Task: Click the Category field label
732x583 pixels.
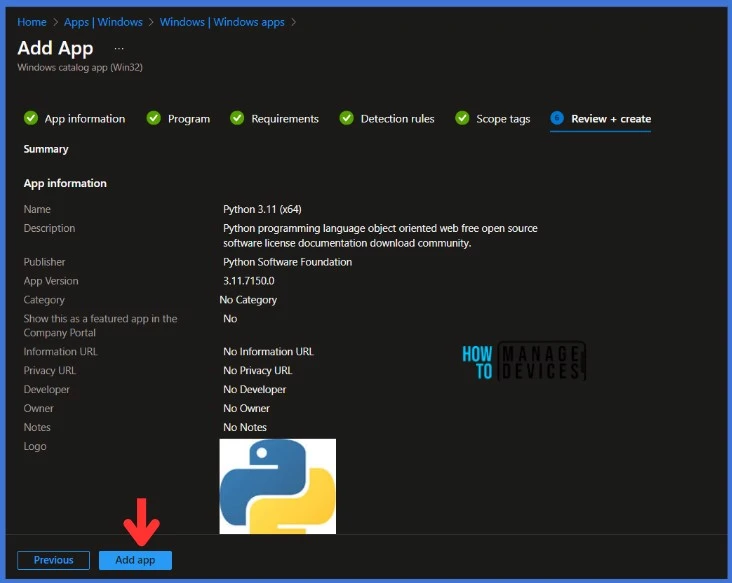Action: (x=44, y=300)
